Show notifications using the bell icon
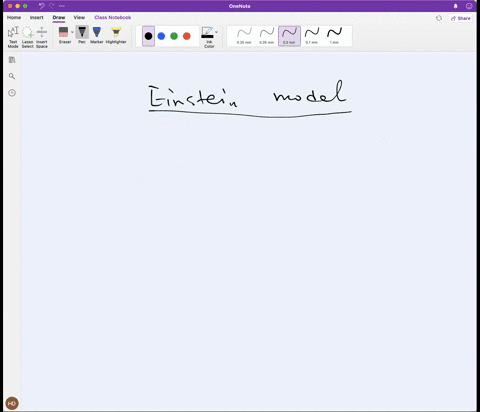Image resolution: width=480 pixels, height=412 pixels. 456,6
